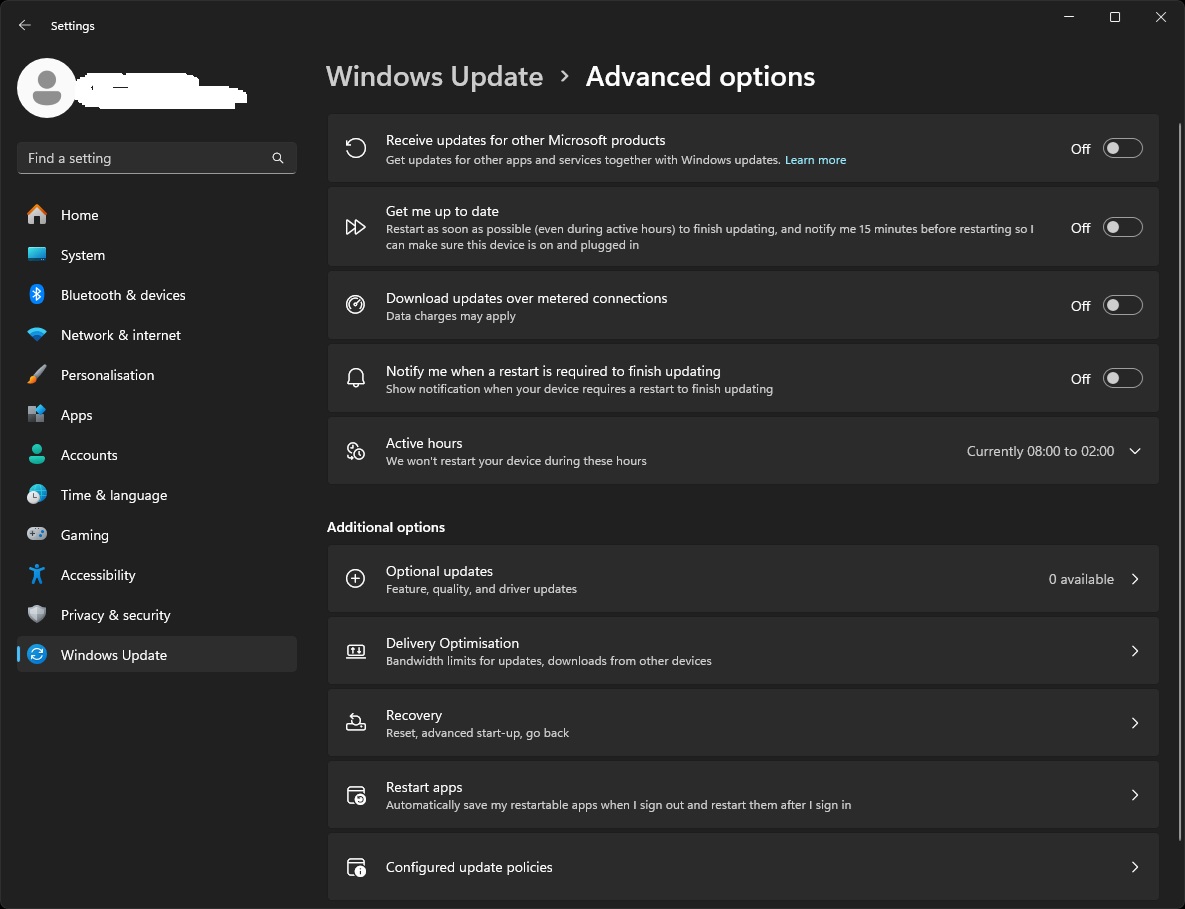Click the Gaming controller icon in sidebar
Image resolution: width=1185 pixels, height=909 pixels.
tap(37, 534)
